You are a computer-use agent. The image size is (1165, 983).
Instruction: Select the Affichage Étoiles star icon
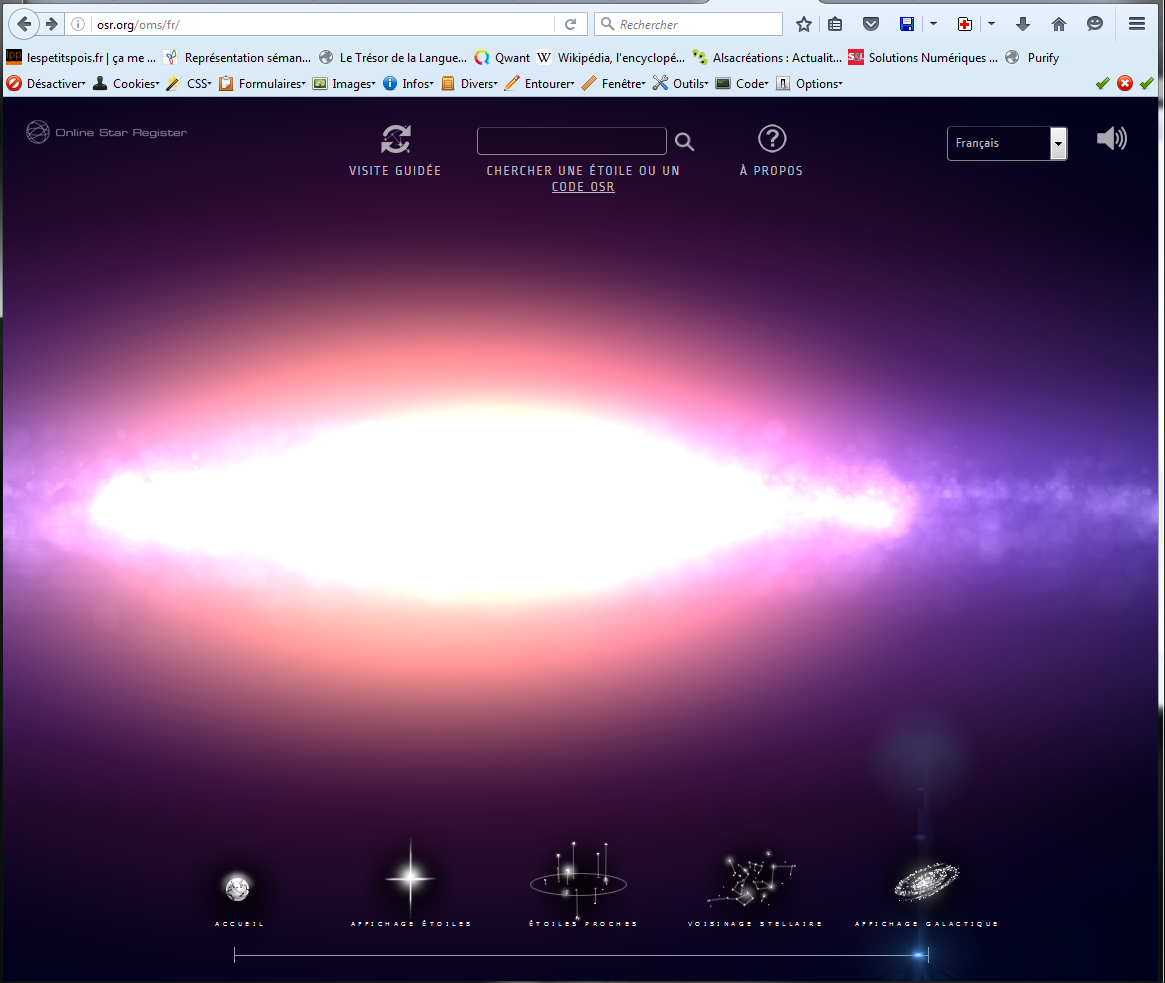point(410,880)
